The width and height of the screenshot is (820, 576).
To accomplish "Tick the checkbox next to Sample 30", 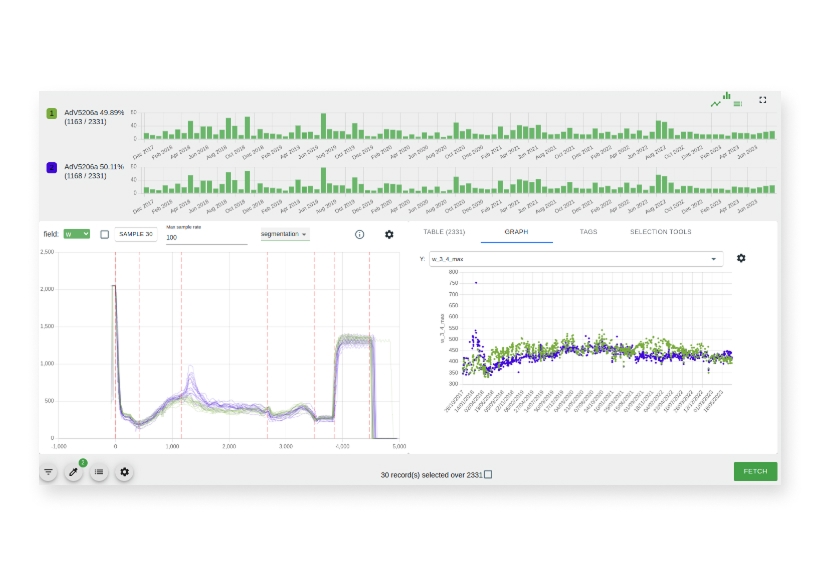I will tap(105, 234).
